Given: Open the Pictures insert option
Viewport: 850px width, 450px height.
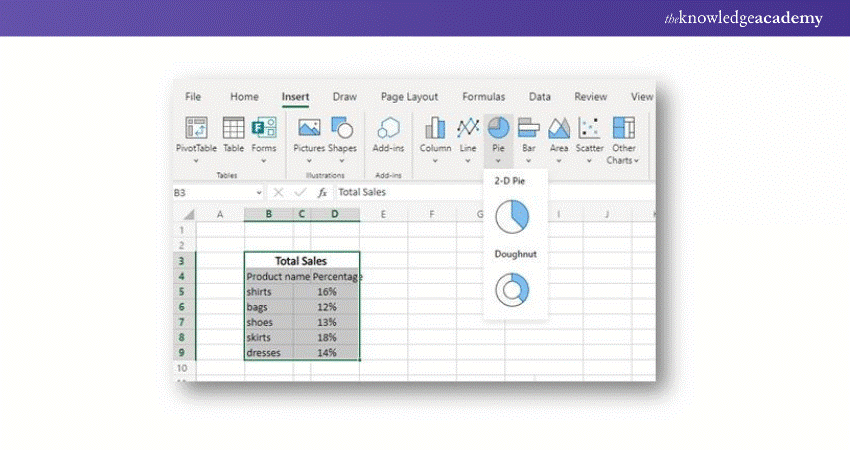Looking at the screenshot, I should pos(309,128).
